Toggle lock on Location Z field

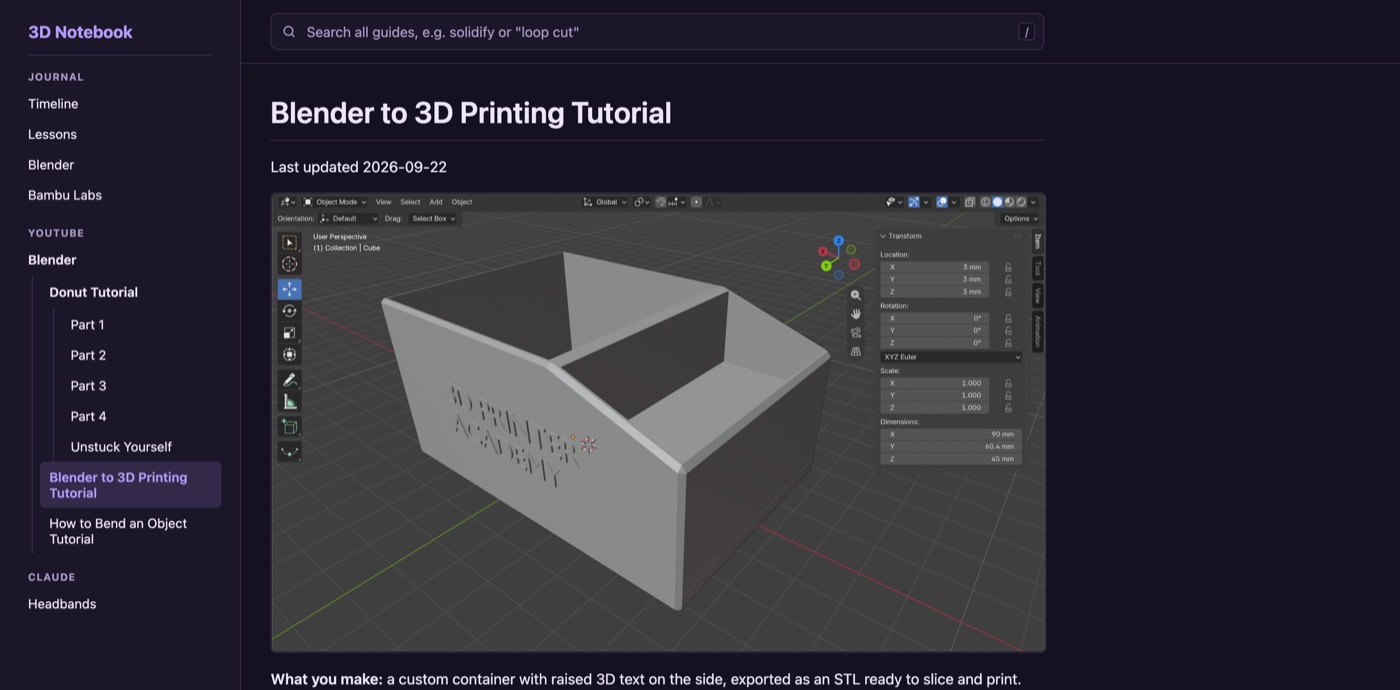coord(1008,292)
